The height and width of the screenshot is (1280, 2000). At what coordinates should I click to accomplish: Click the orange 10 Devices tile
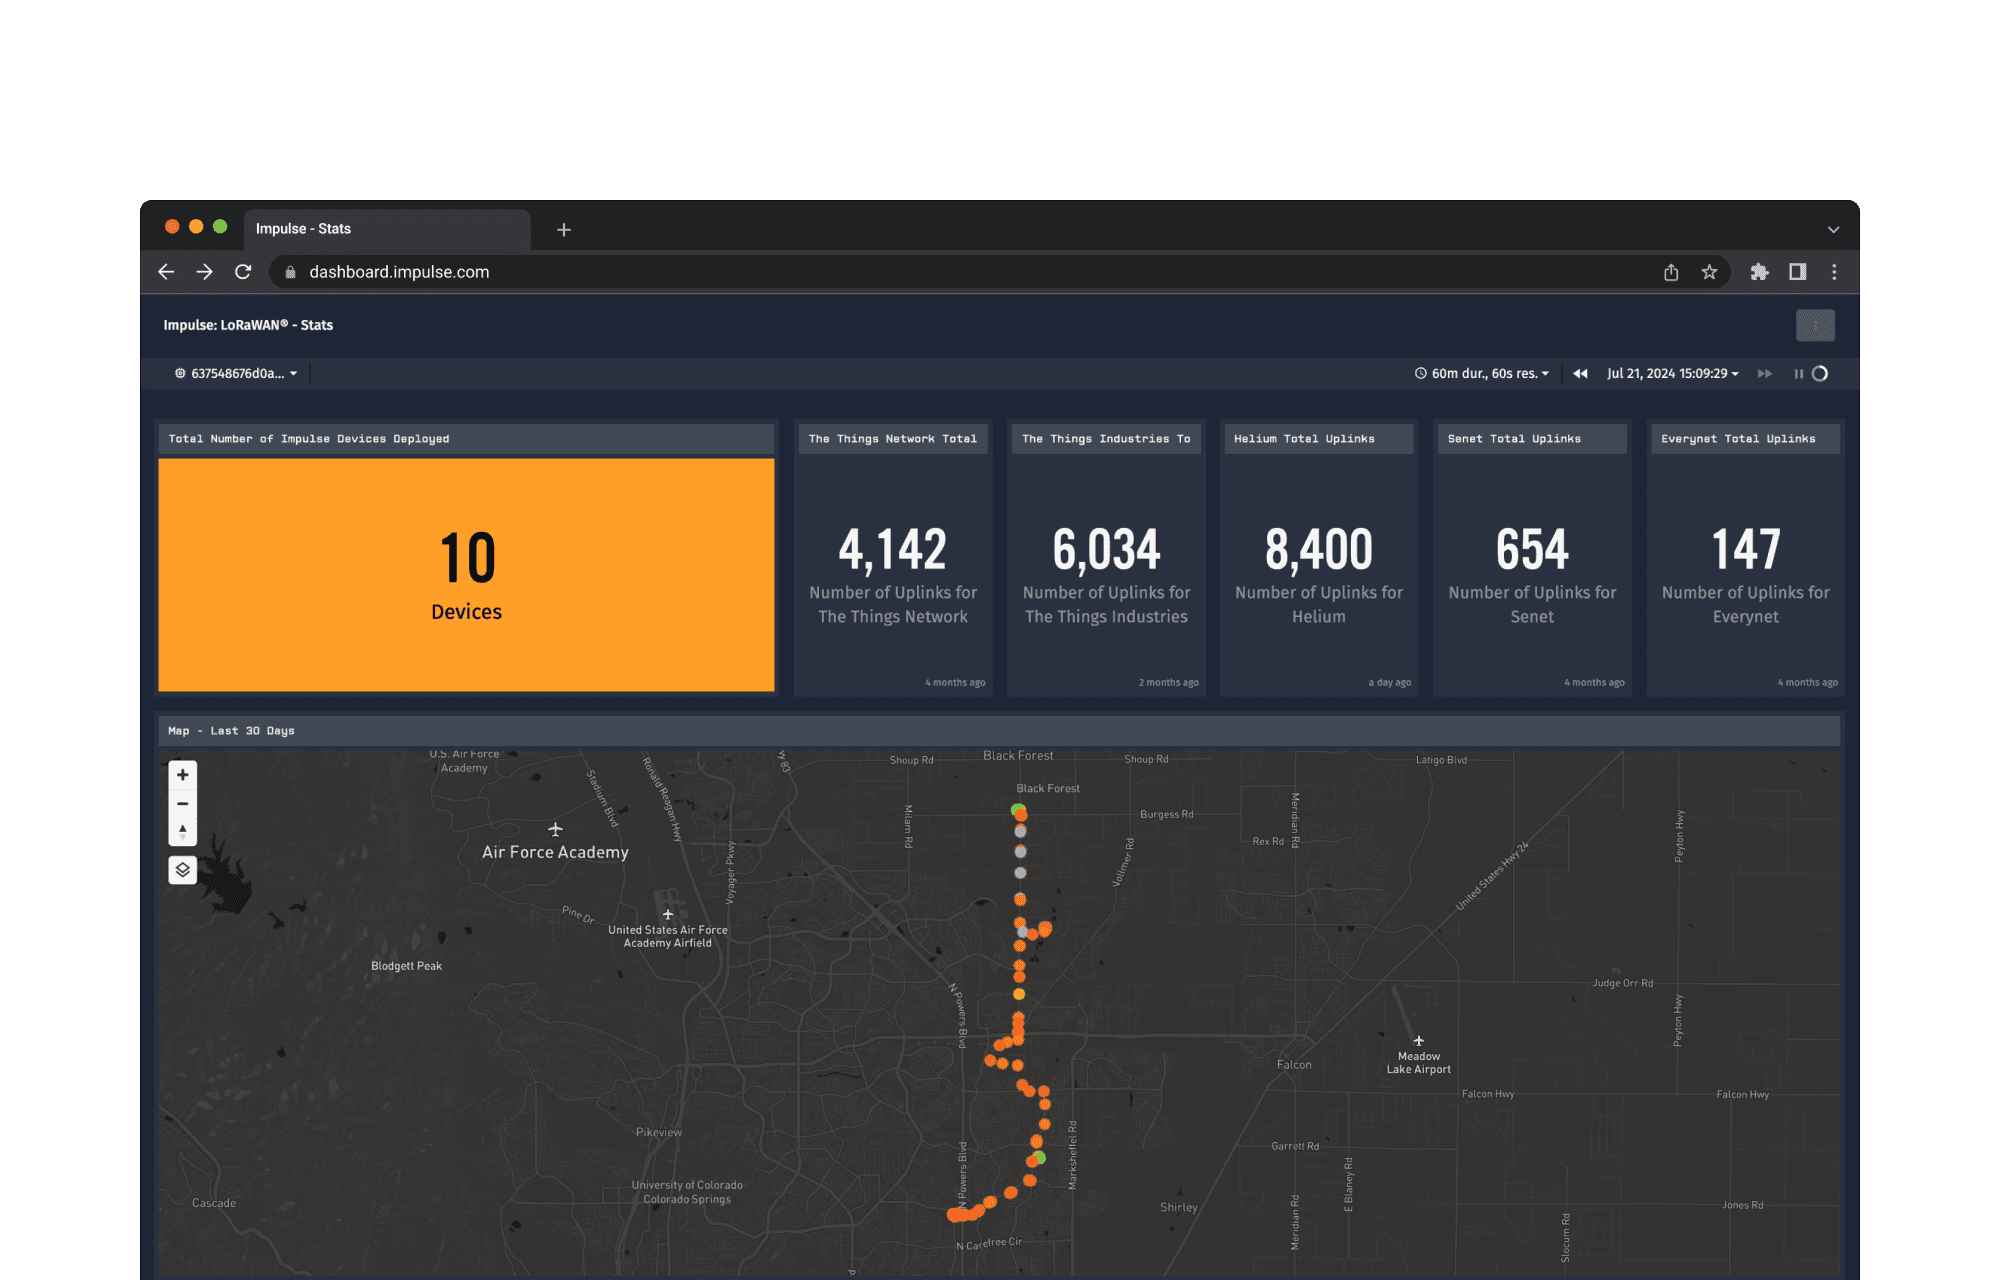pyautogui.click(x=466, y=575)
